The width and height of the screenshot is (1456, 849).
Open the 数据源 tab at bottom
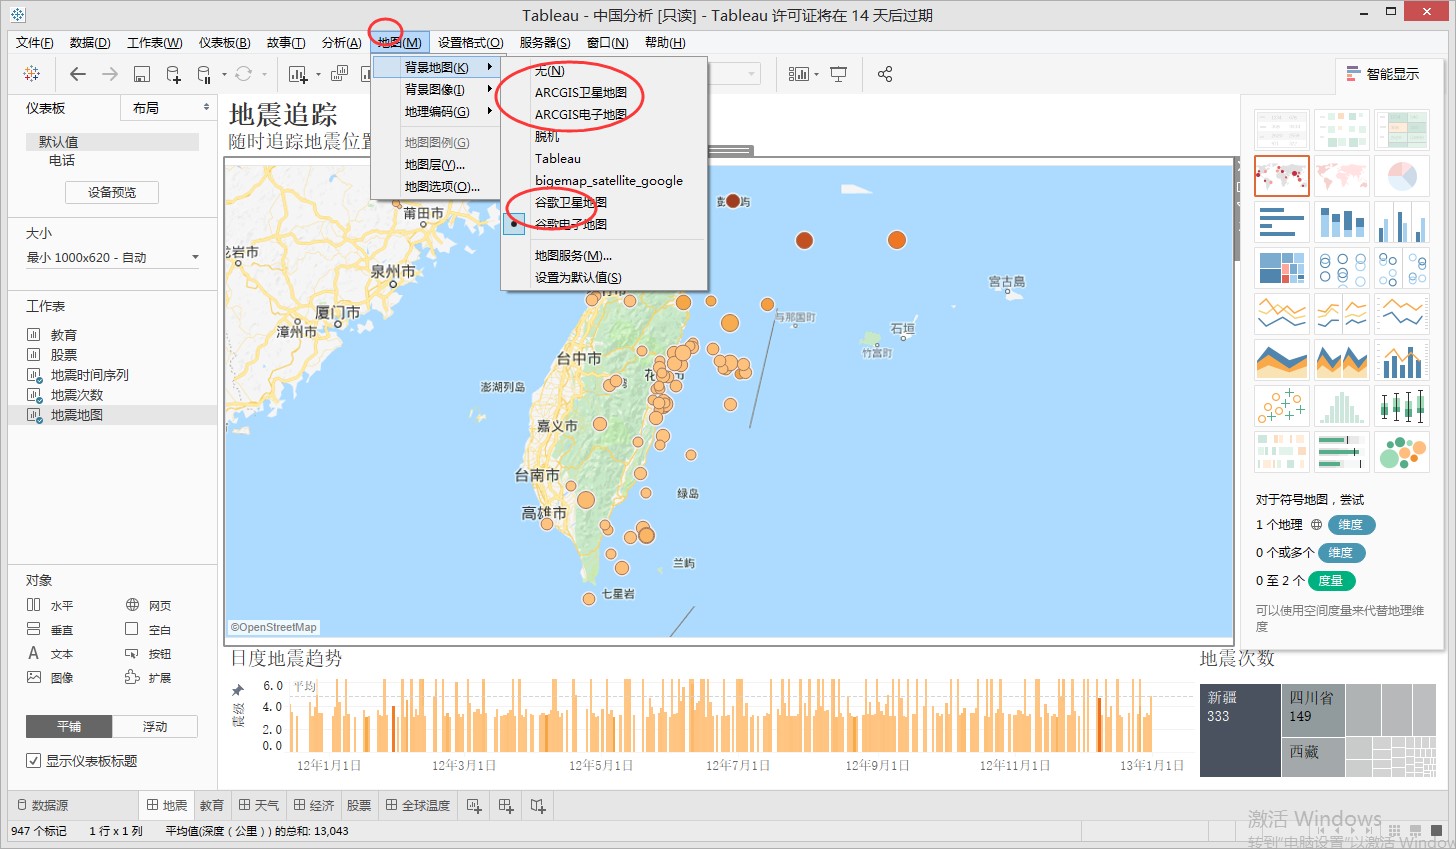pos(43,805)
